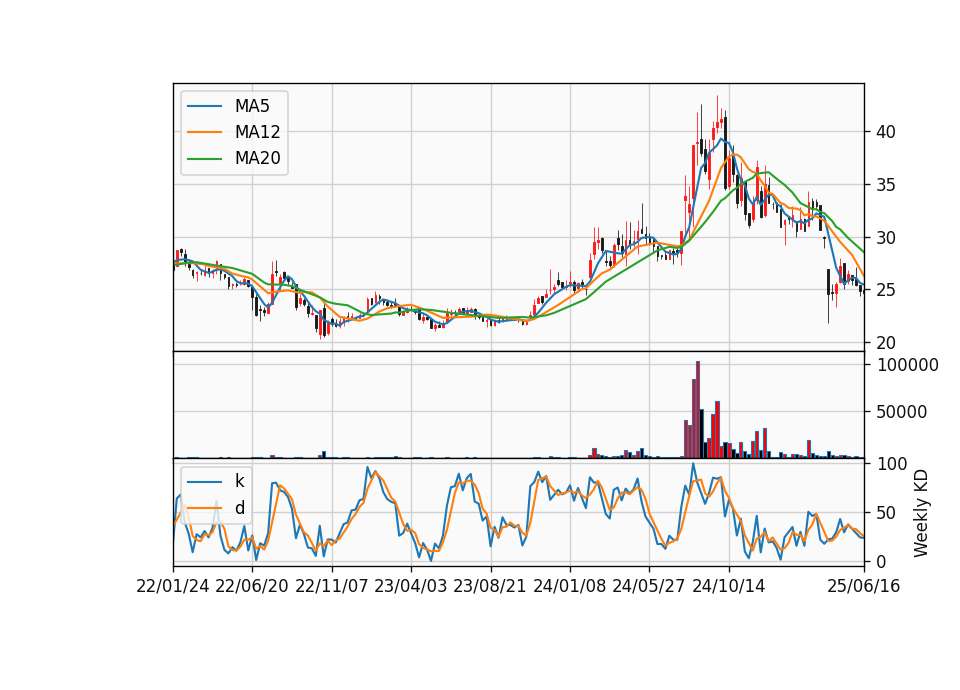Click the tallest volume bar
Image resolution: width=960 pixels, height=690 pixels.
[698, 410]
